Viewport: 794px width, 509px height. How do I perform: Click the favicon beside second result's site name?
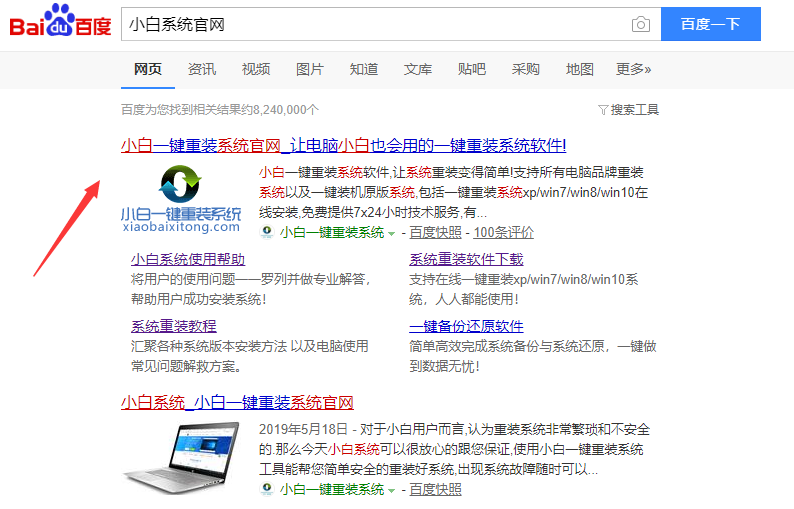pos(267,489)
